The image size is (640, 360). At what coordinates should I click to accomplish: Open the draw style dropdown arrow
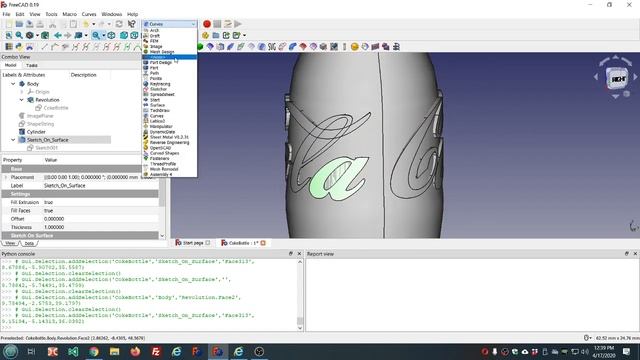click(x=38, y=36)
